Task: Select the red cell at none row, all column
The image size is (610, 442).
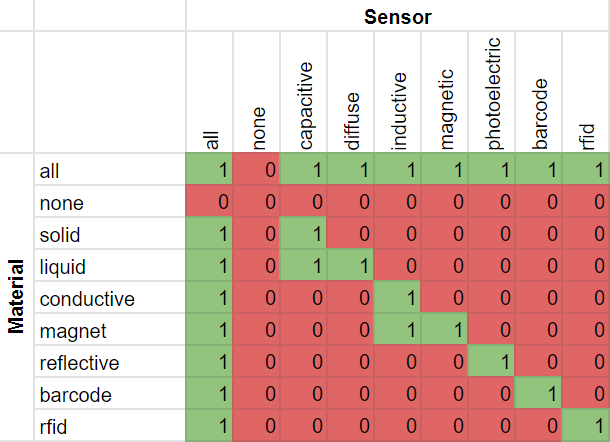Action: pos(210,203)
